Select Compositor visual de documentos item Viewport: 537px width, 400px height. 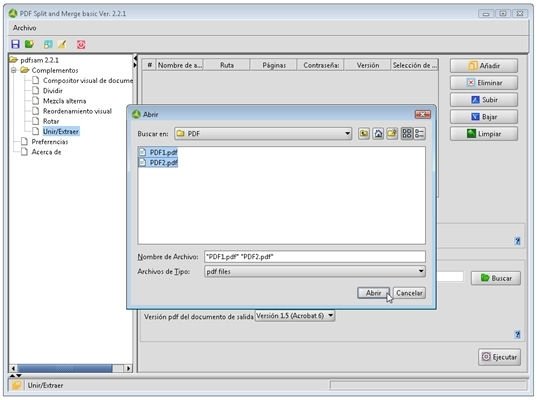(88, 80)
